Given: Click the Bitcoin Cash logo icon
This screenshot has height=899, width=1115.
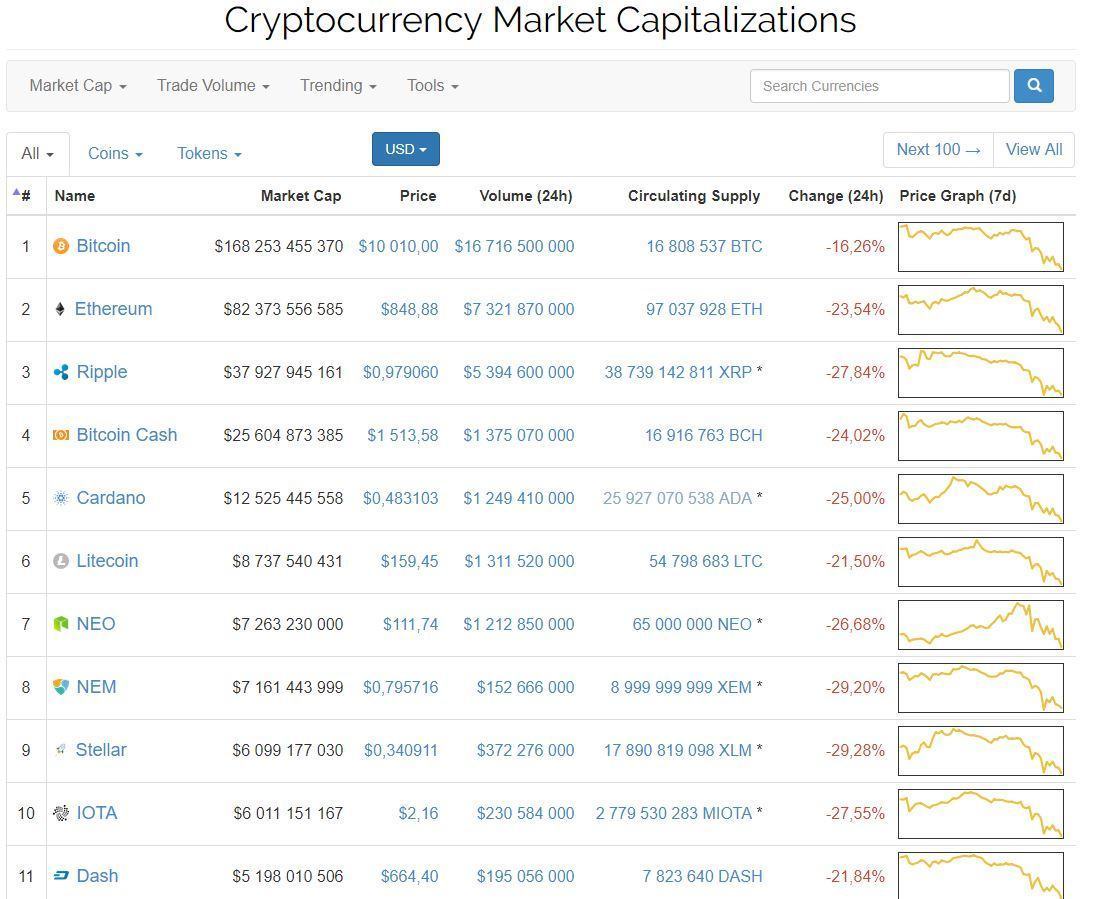Looking at the screenshot, I should coord(61,435).
